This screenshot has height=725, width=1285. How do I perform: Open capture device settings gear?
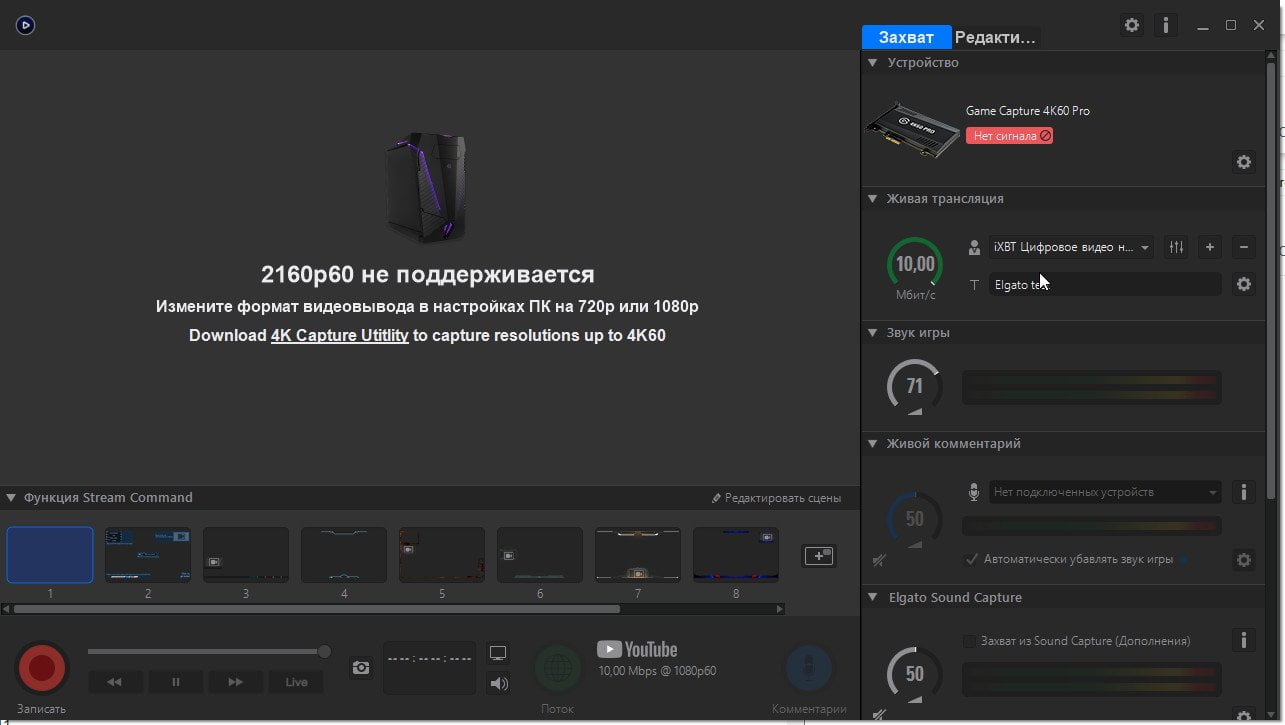point(1244,162)
